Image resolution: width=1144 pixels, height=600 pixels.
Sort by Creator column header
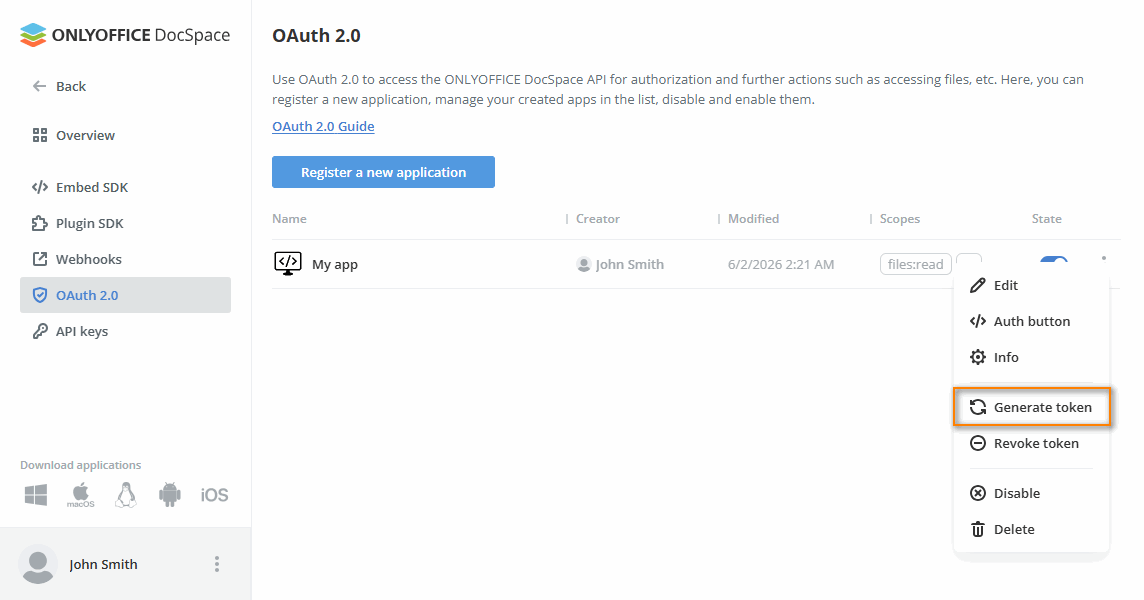click(x=598, y=219)
